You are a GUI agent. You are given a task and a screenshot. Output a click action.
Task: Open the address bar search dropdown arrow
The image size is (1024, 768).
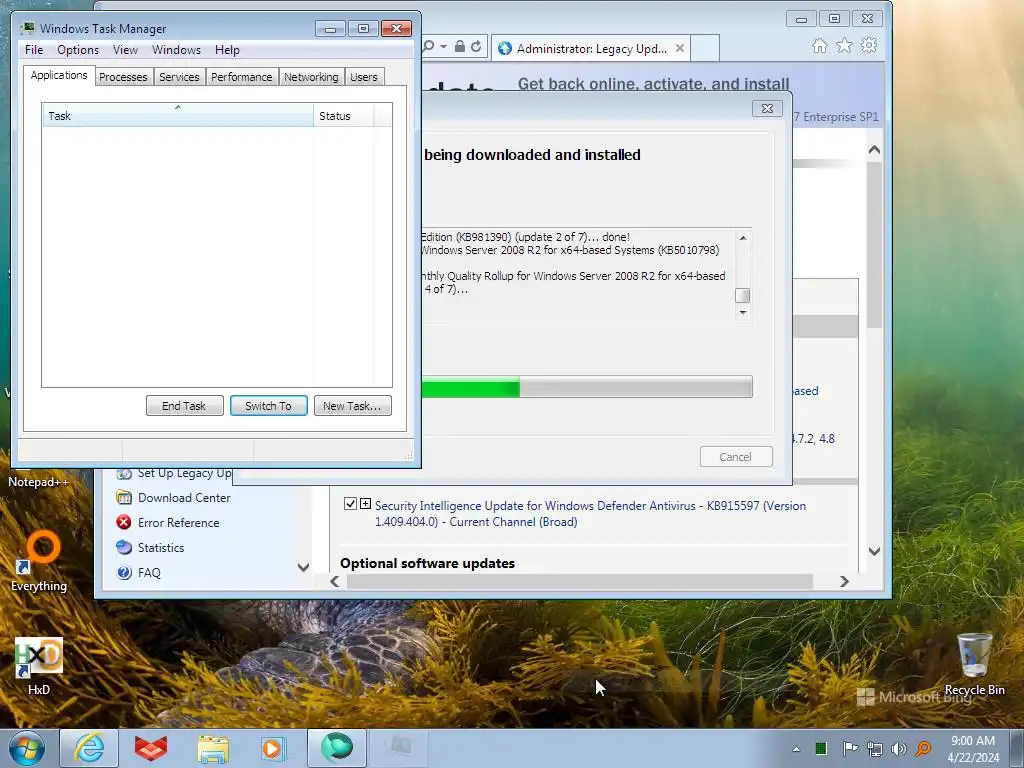coord(443,46)
